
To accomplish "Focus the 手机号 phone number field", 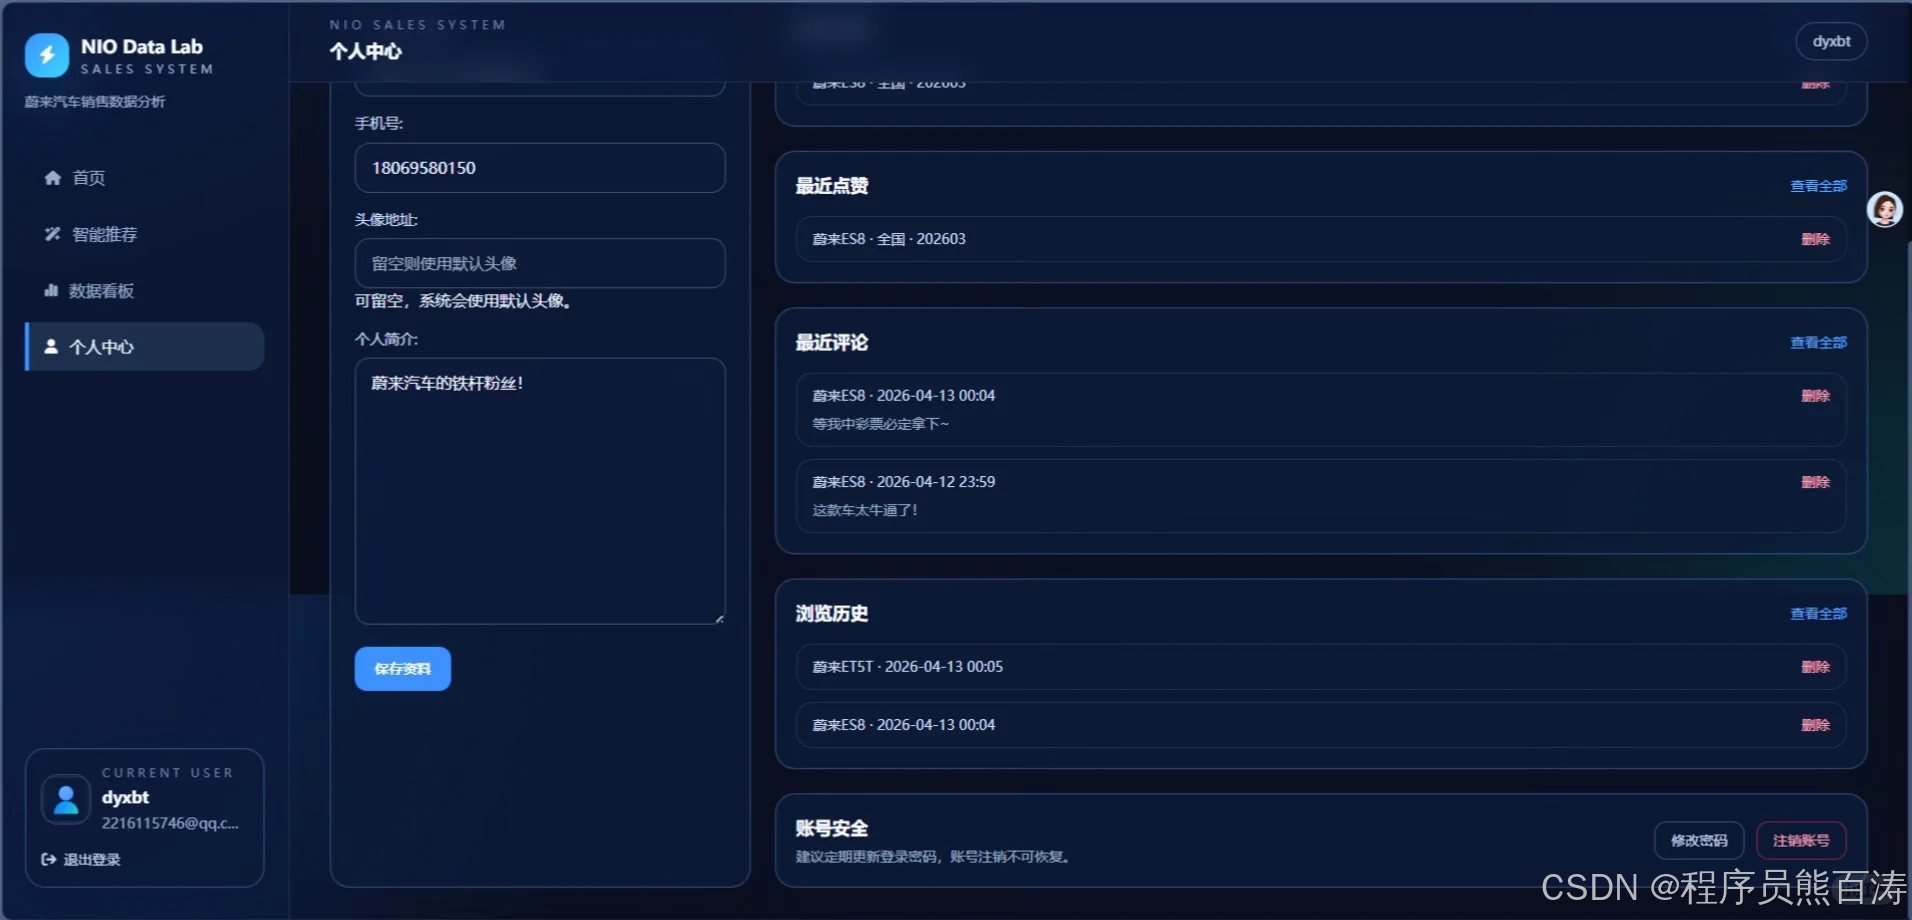I will (540, 168).
